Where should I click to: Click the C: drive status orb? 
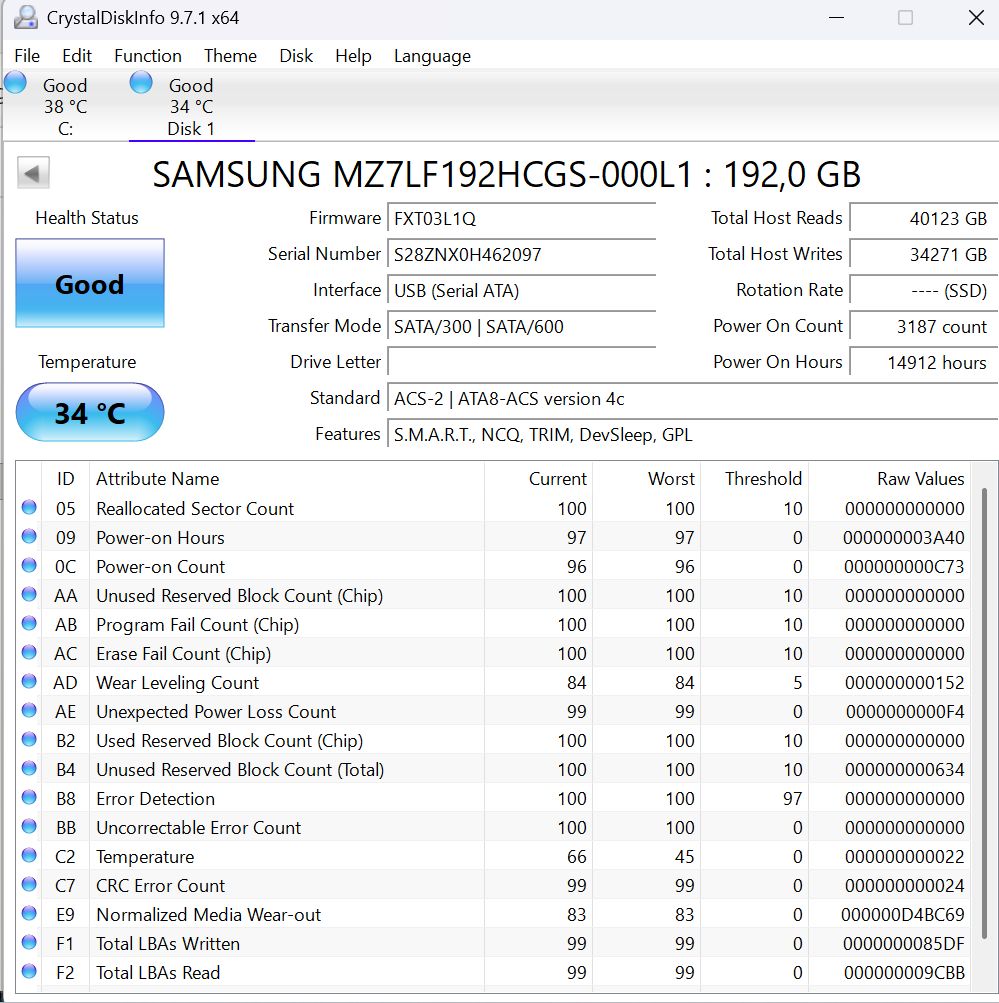(x=15, y=83)
